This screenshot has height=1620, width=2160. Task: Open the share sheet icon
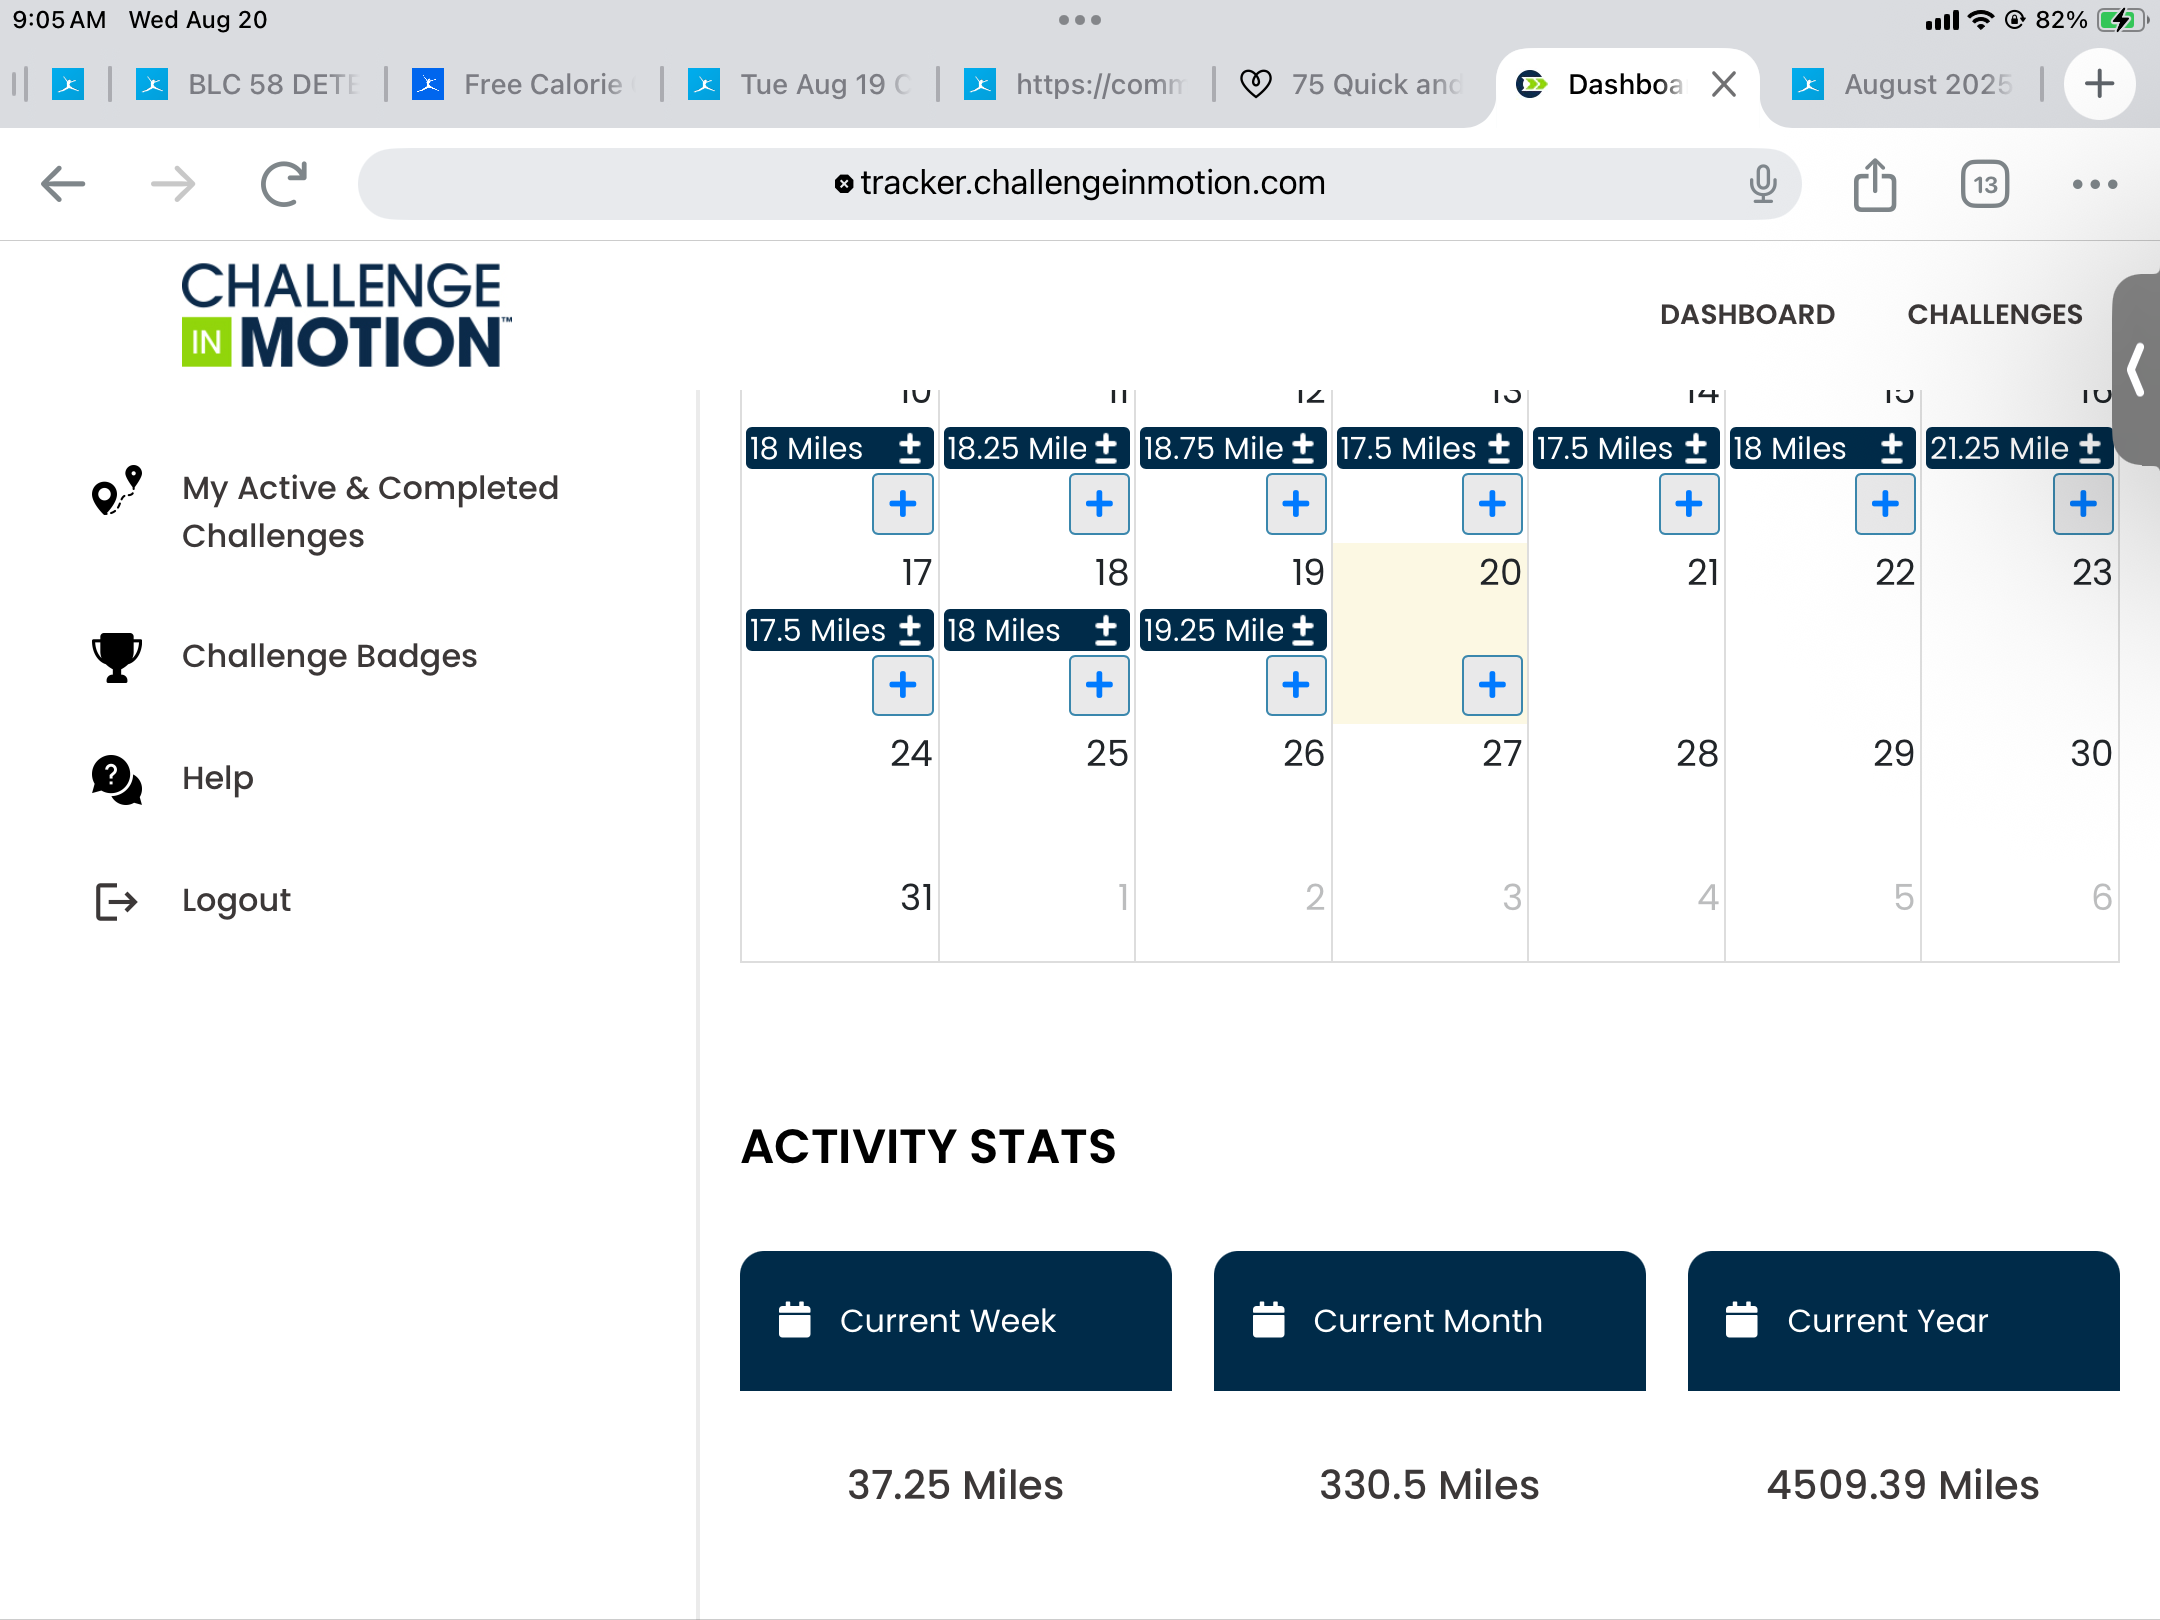1875,184
